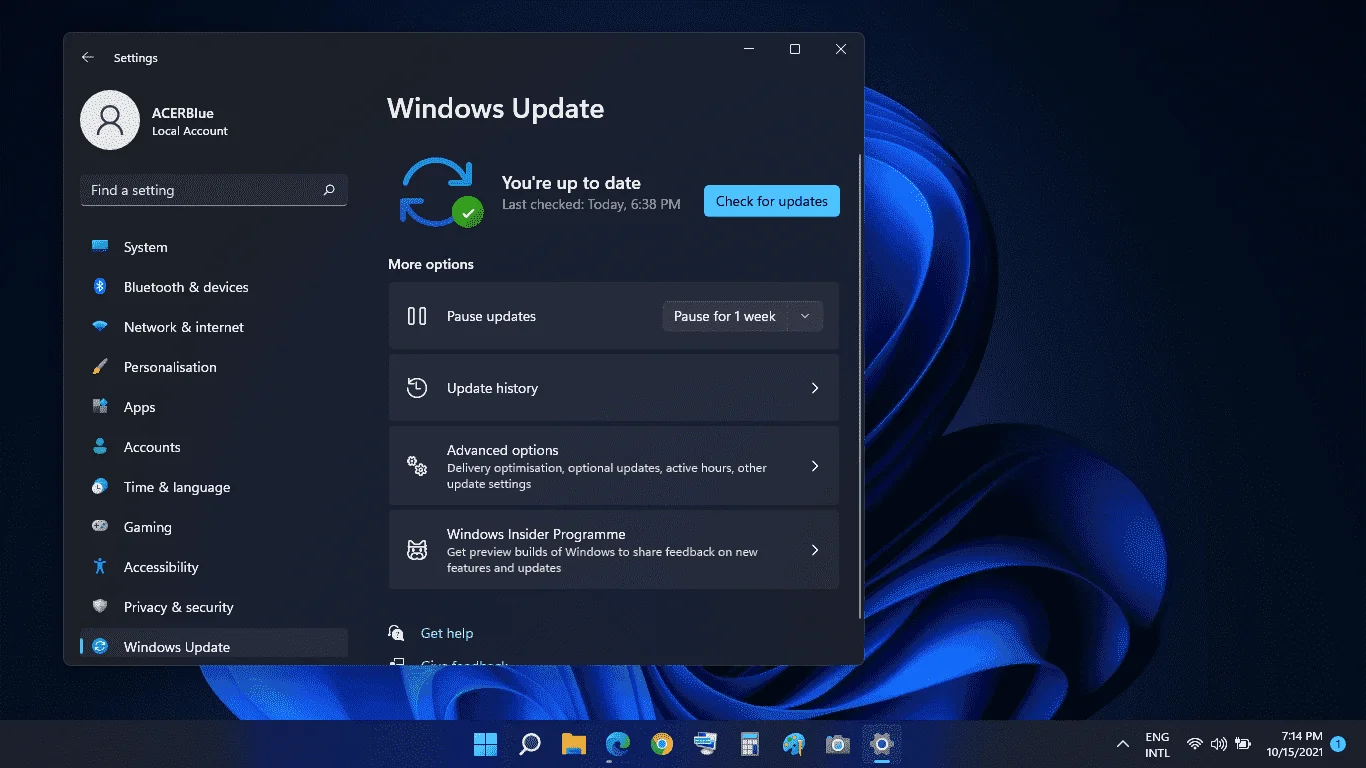Click the Get help speech-bubble icon
The width and height of the screenshot is (1366, 768).
click(x=397, y=633)
